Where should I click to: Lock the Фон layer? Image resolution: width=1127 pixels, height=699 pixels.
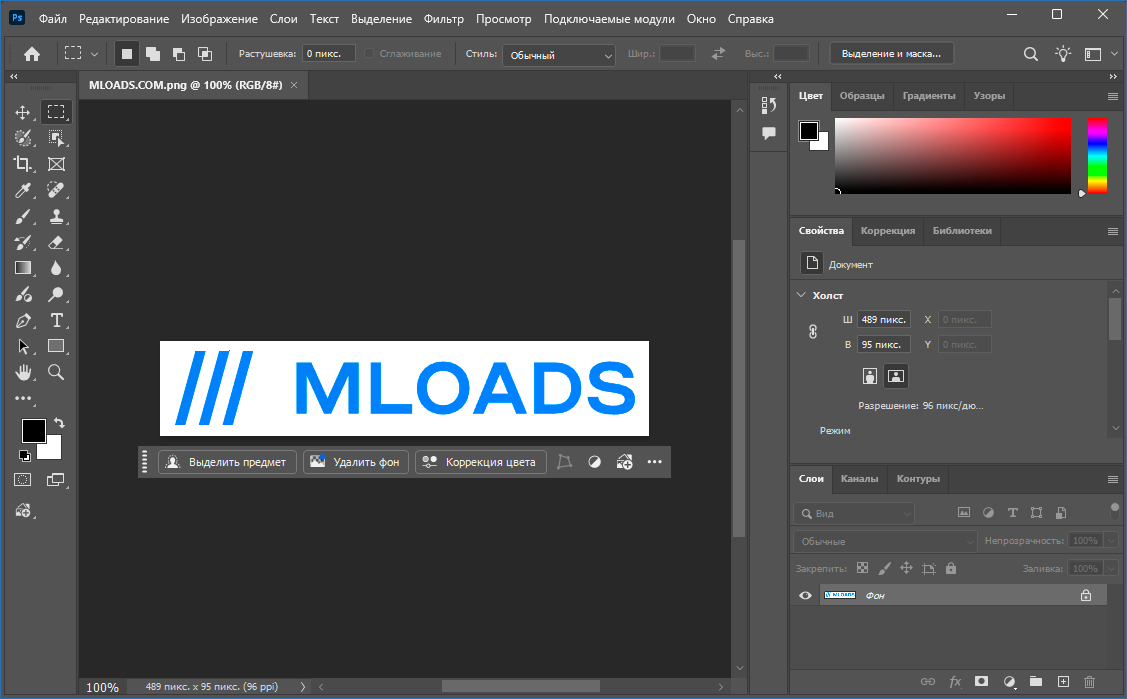[950, 567]
